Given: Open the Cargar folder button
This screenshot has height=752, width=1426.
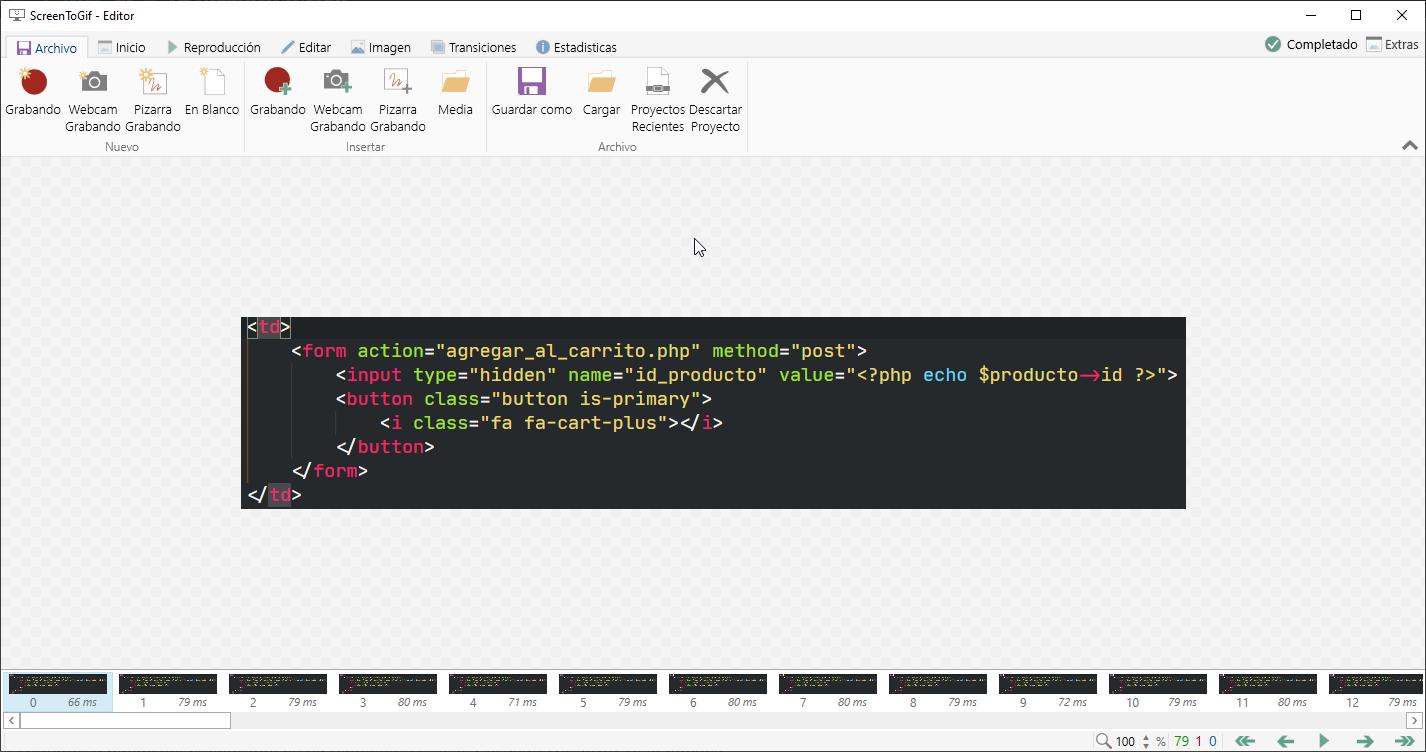Looking at the screenshot, I should (602, 92).
